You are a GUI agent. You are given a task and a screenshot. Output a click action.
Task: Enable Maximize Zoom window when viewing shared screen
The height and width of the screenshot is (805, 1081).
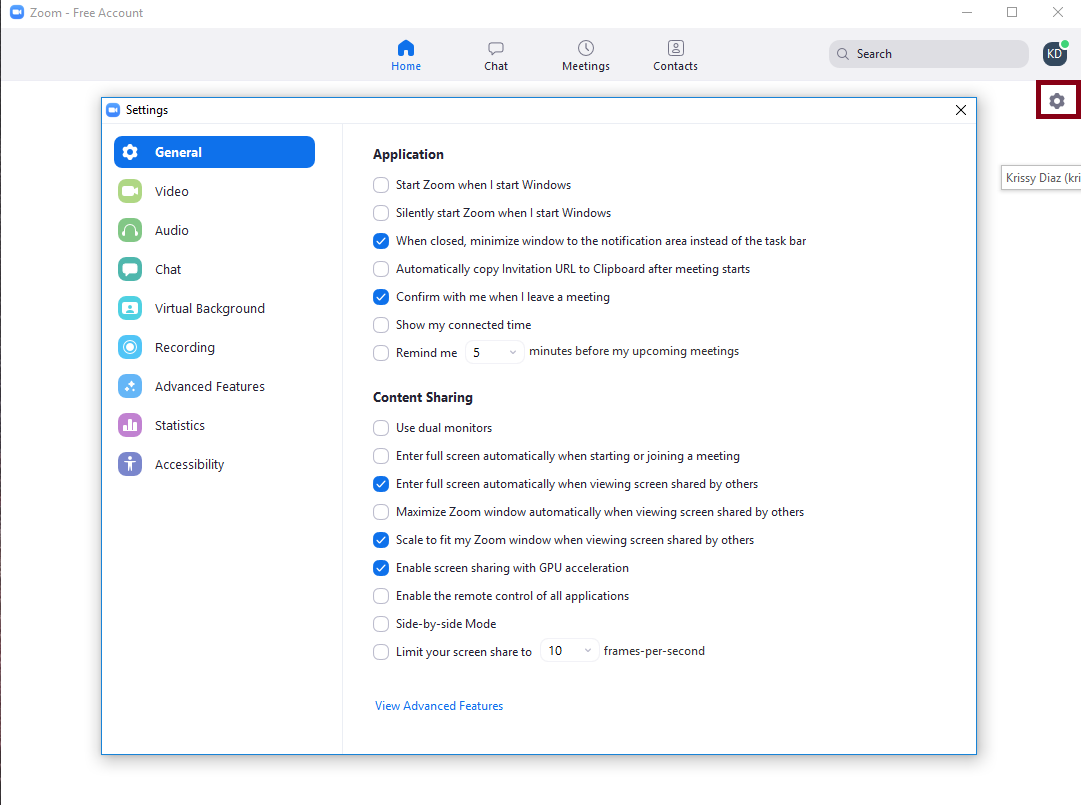pos(381,512)
